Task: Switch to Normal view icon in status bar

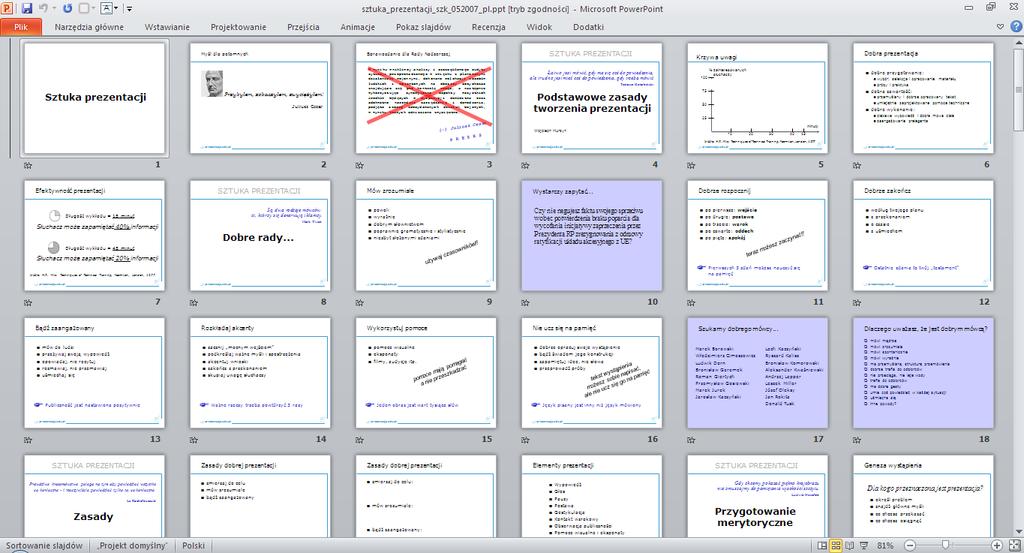Action: click(x=822, y=545)
